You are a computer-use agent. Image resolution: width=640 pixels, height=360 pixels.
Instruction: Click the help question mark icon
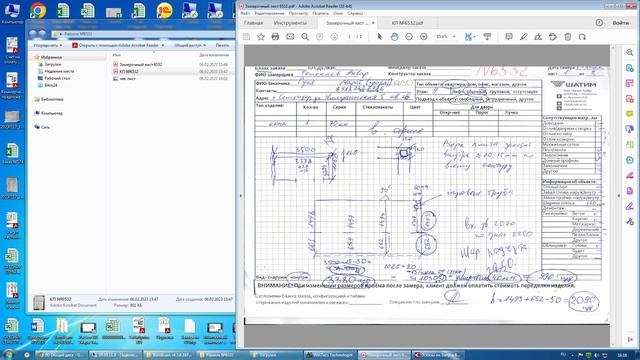pos(599,23)
